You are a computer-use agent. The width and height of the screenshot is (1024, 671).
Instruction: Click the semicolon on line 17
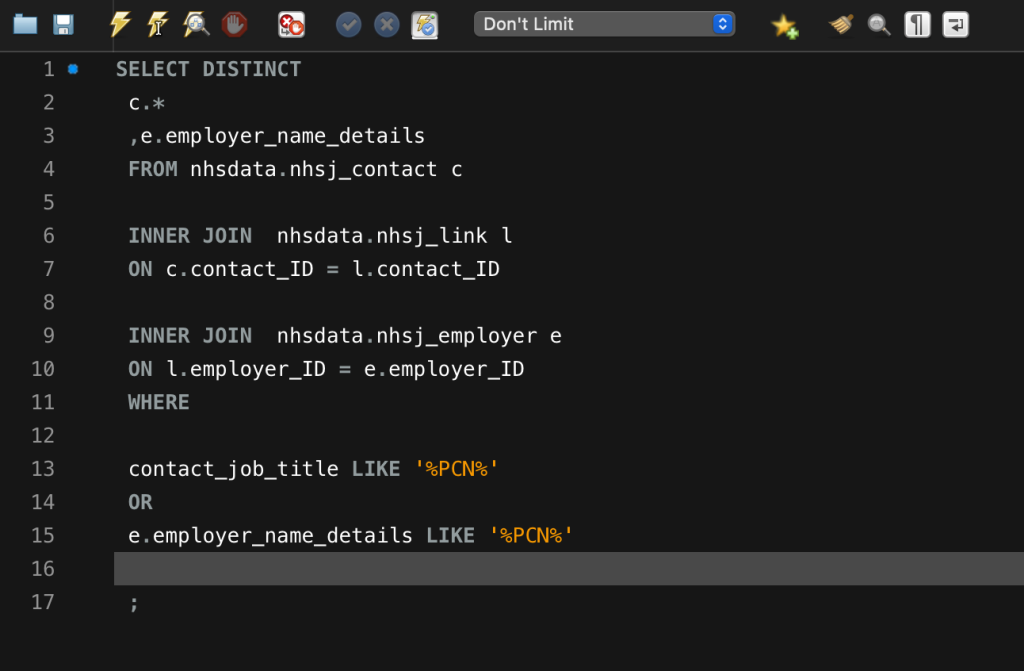134,603
